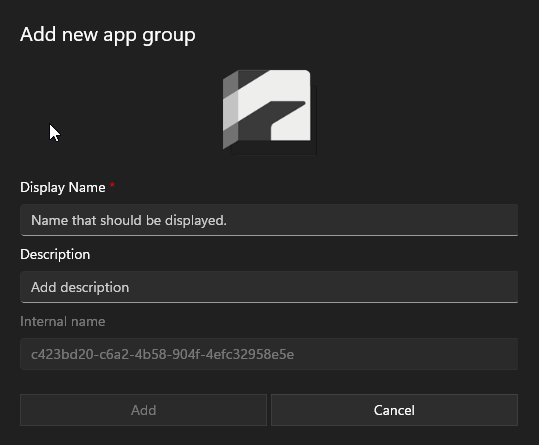Viewport: 539px width, 445px height.
Task: Click the Add button
Action: (x=143, y=410)
